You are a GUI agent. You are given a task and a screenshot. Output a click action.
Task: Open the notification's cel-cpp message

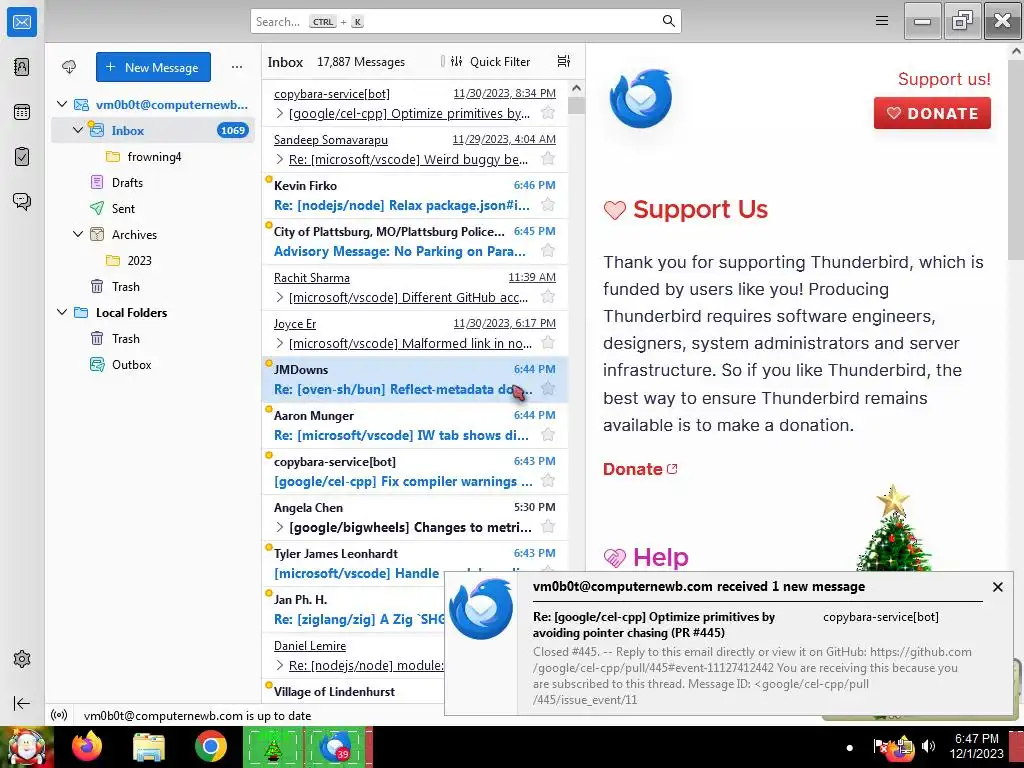(728, 642)
